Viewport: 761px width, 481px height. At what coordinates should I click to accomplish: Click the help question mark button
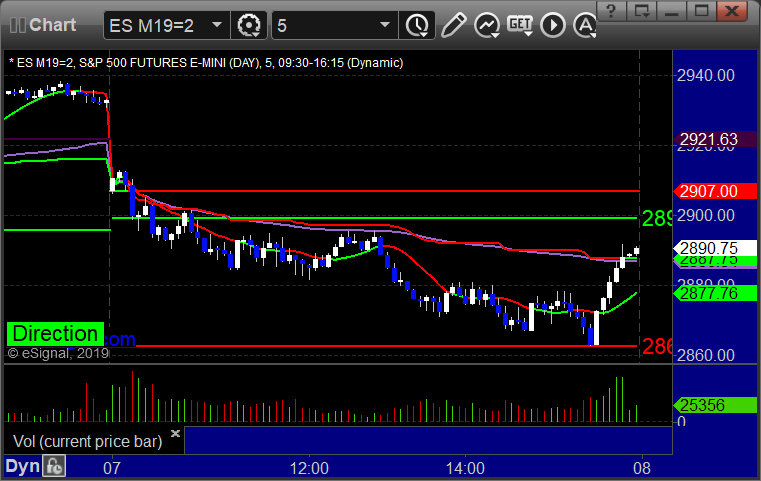point(611,11)
